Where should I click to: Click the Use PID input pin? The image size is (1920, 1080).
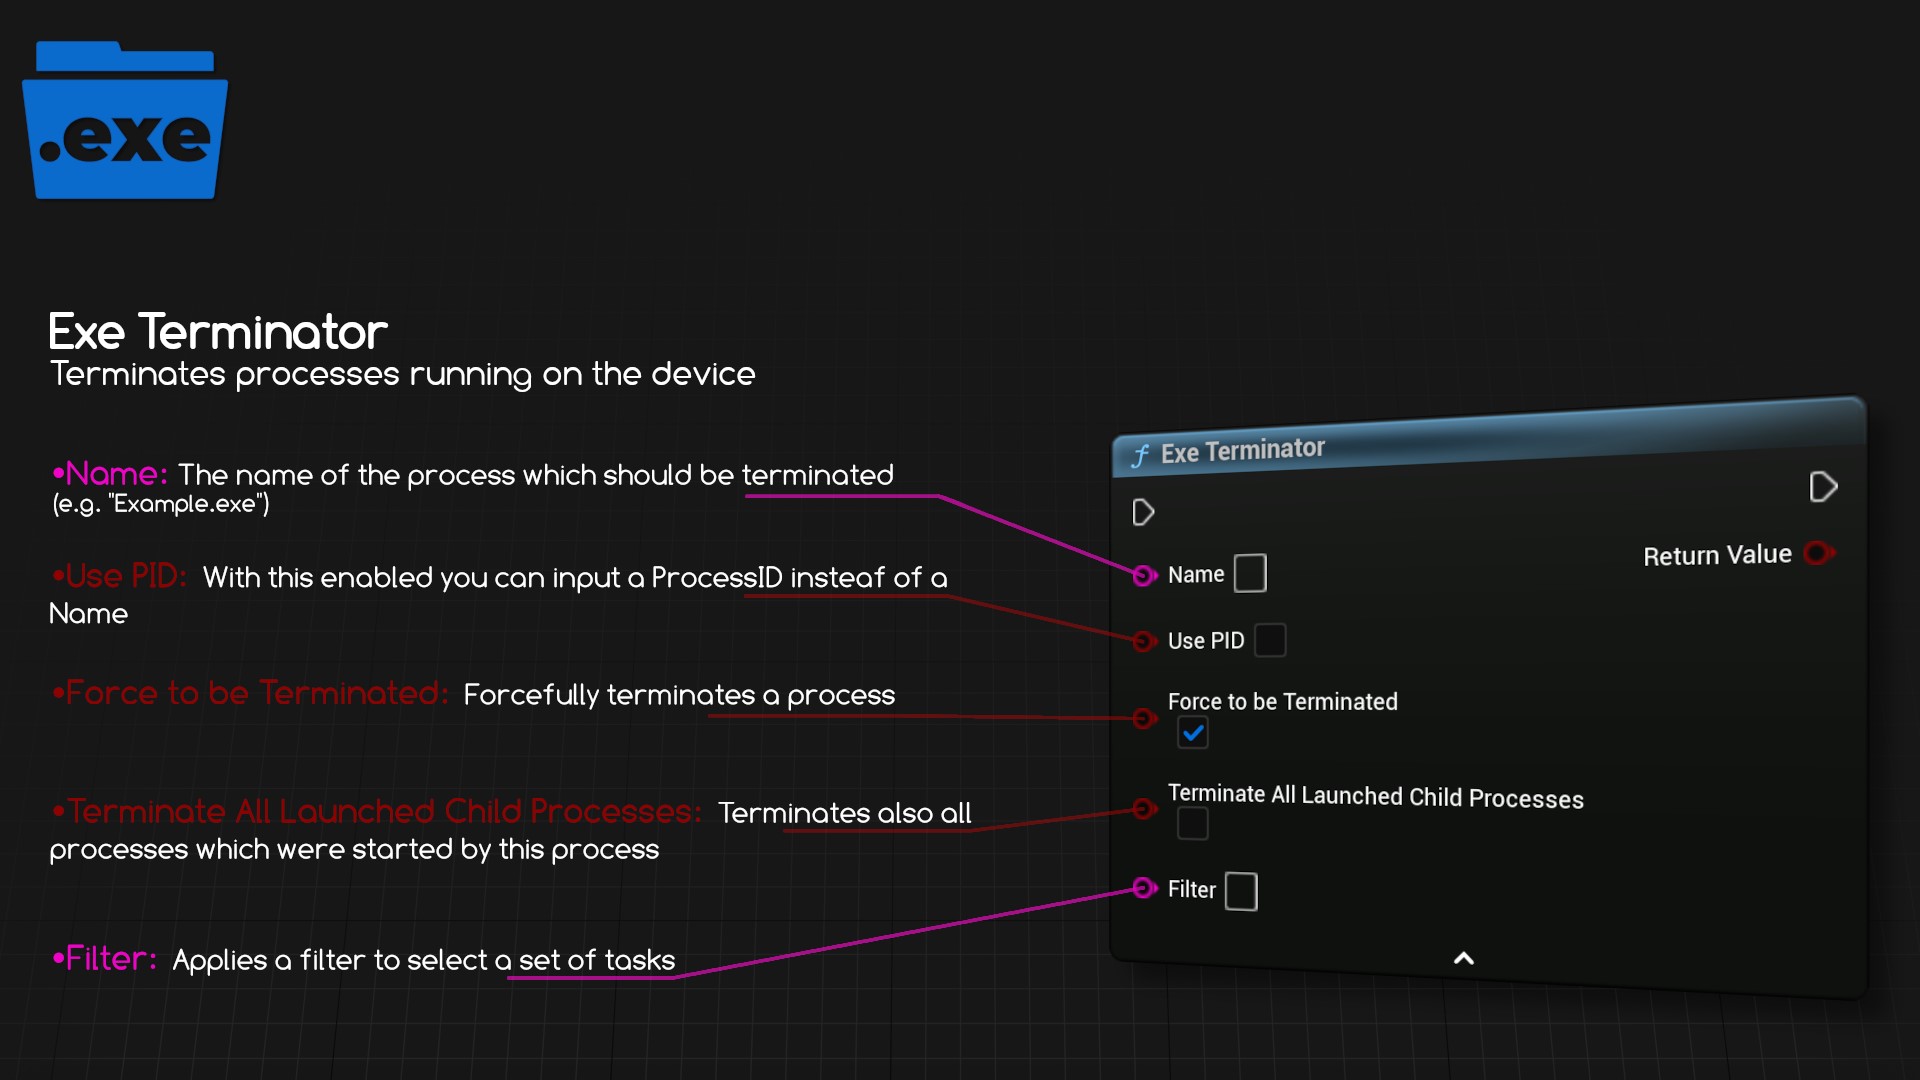(x=1143, y=641)
